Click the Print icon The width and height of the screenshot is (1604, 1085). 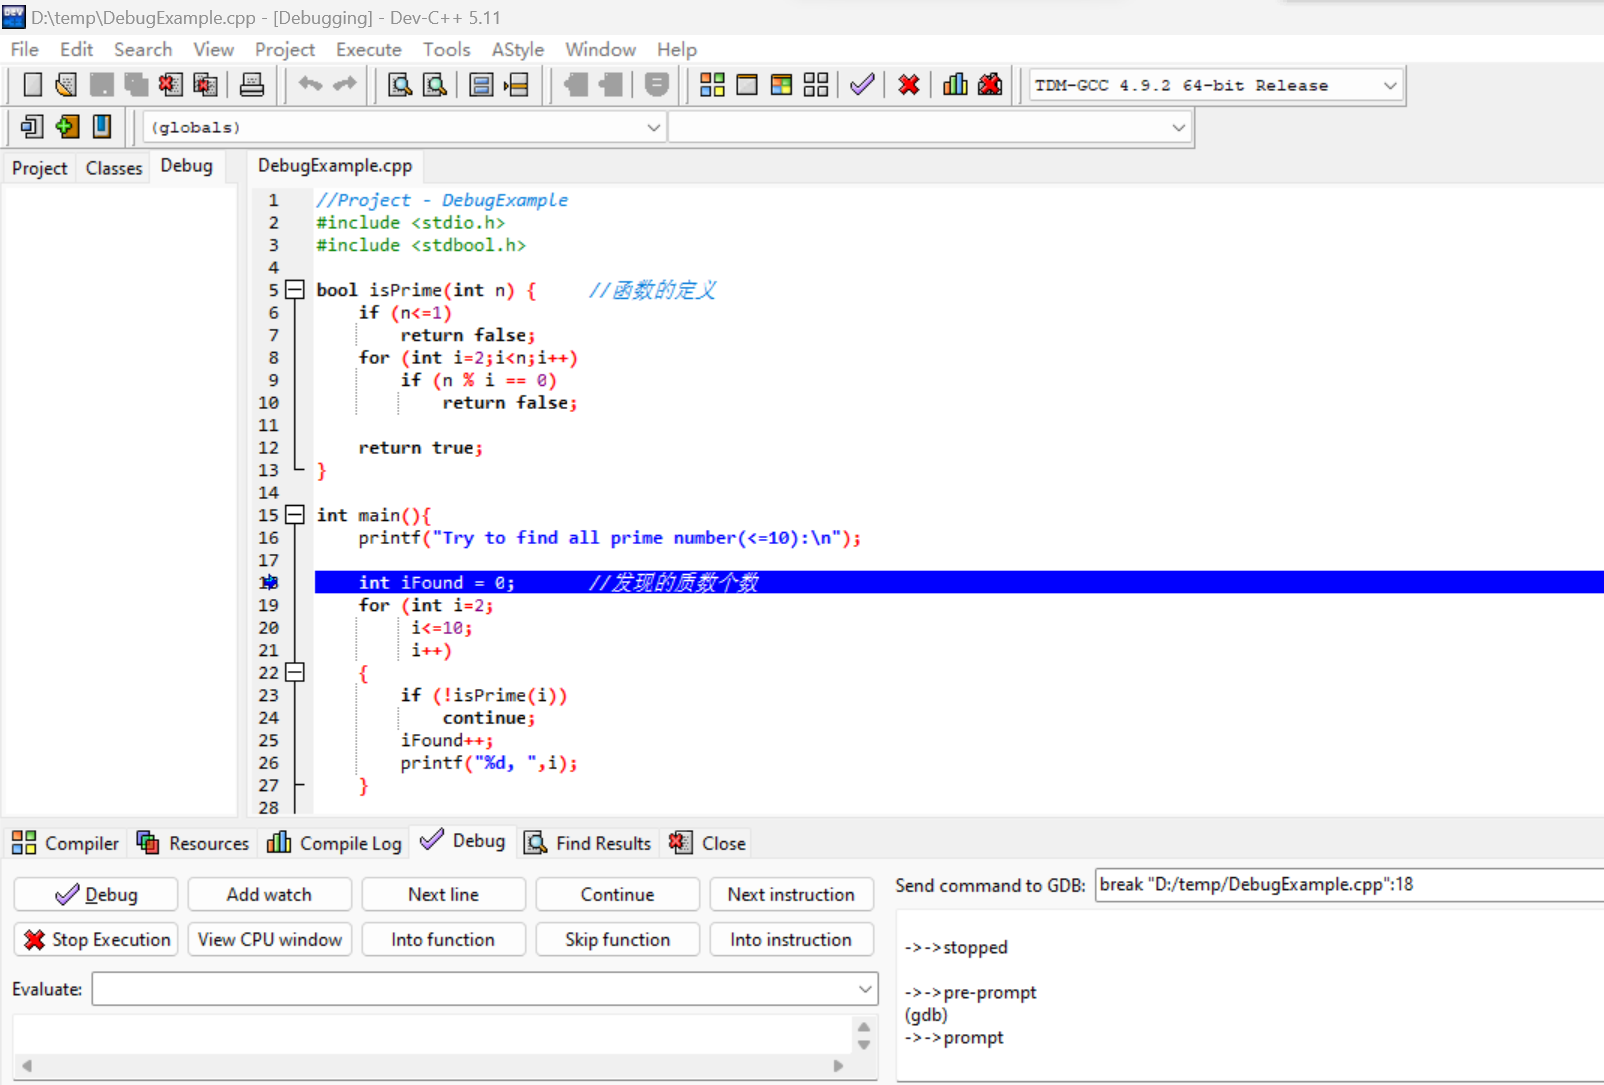(252, 85)
